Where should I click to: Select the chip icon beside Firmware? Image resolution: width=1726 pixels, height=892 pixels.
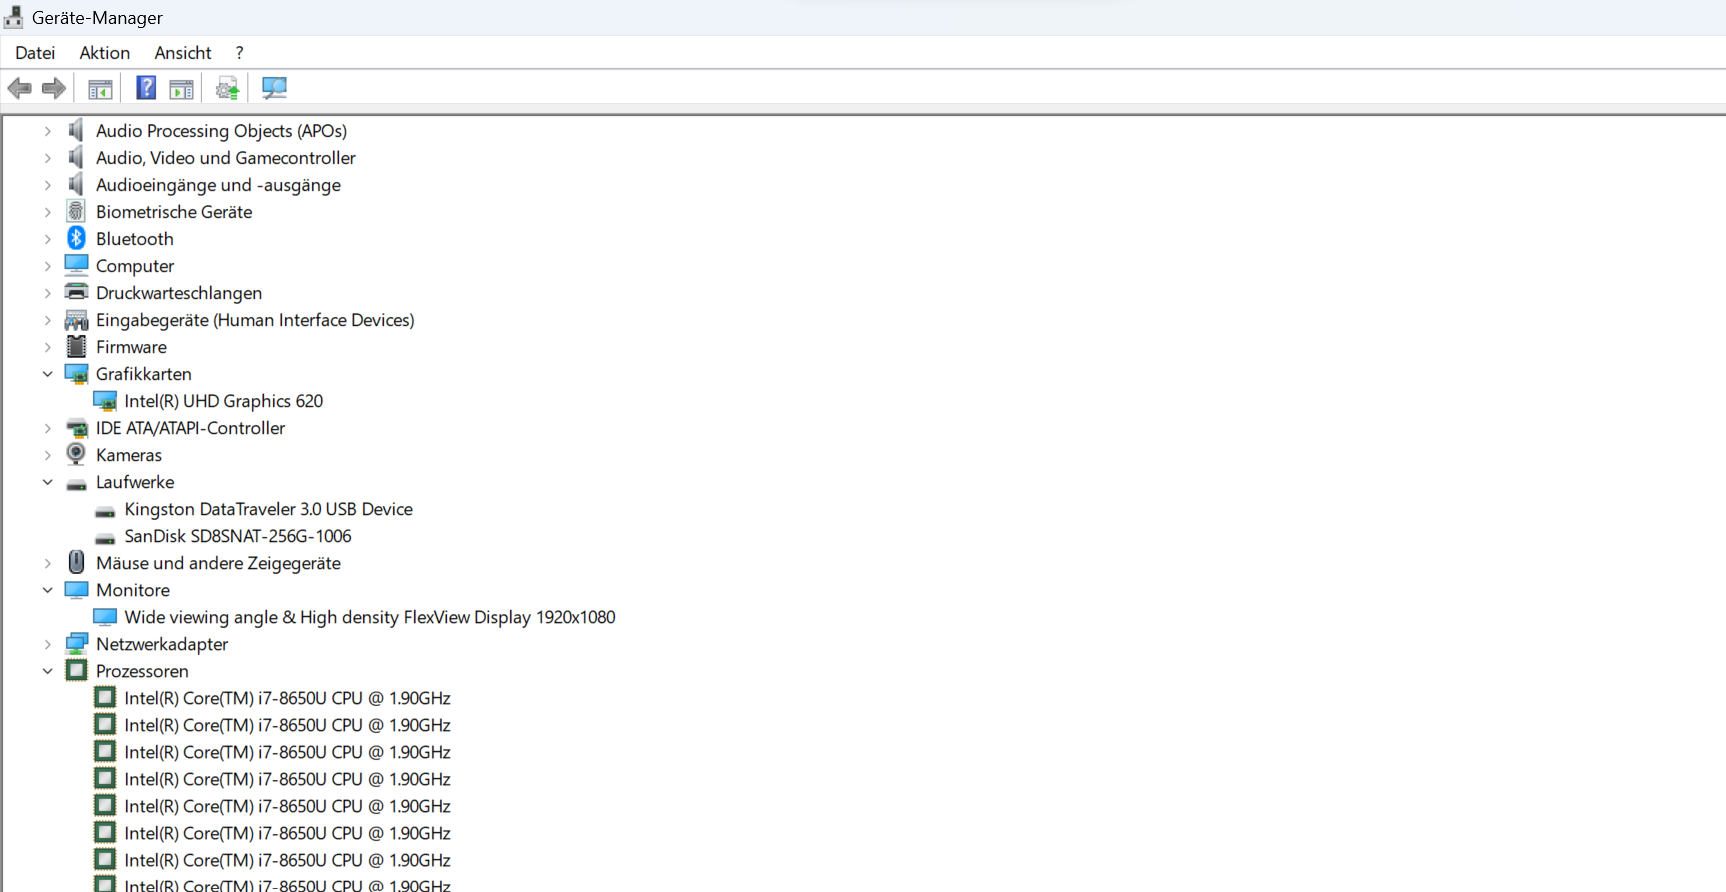coord(76,346)
